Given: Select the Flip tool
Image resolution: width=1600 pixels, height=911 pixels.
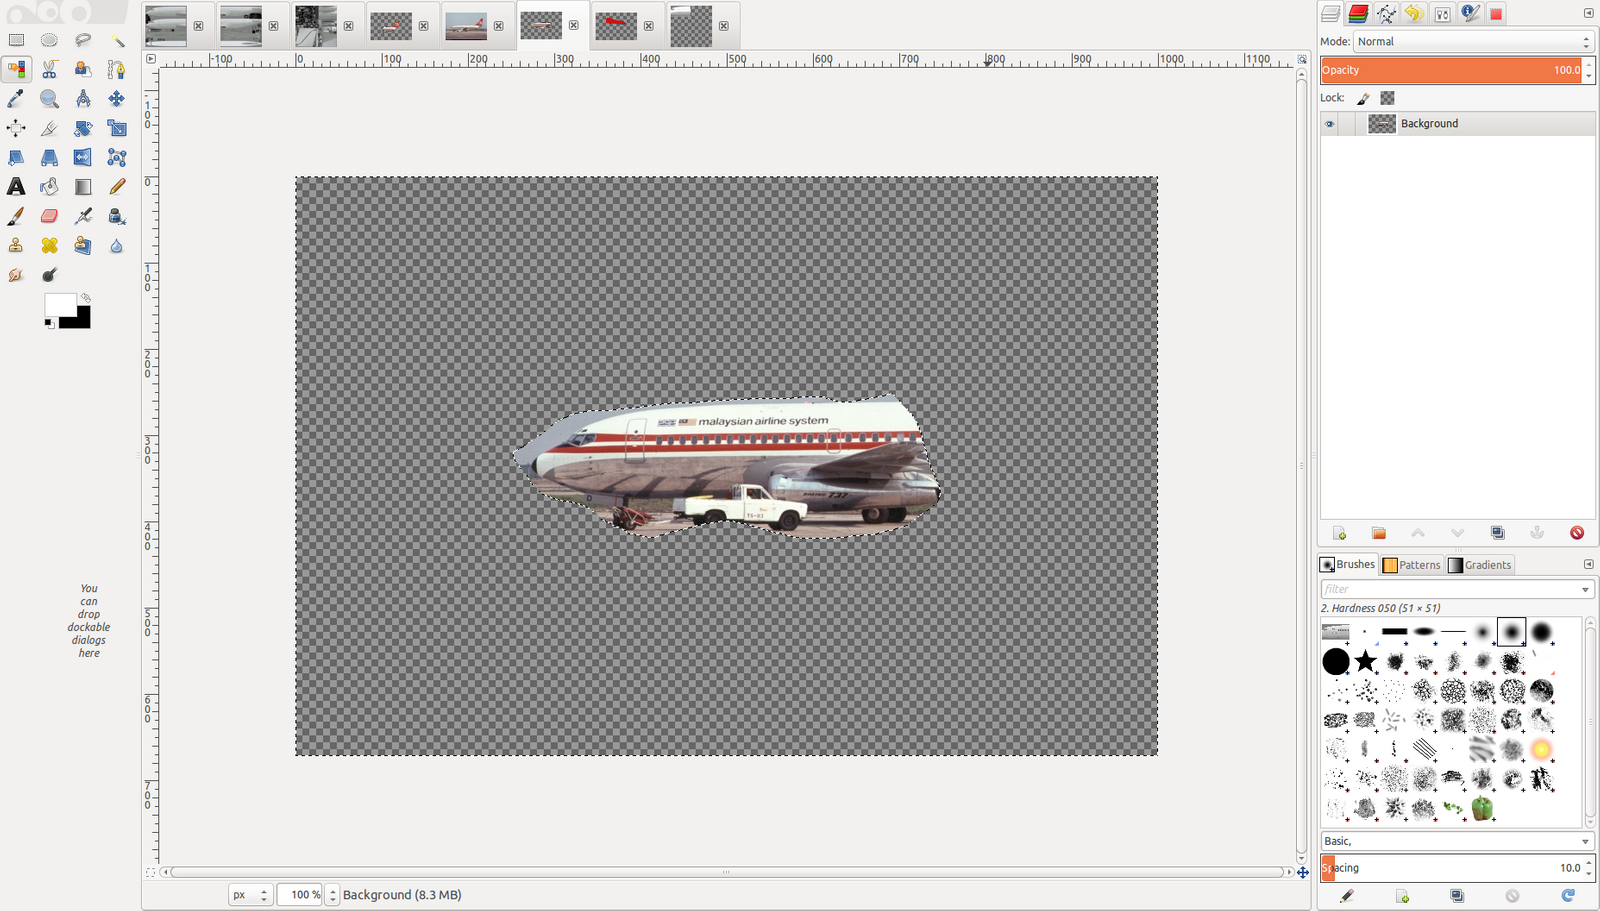Looking at the screenshot, I should [x=83, y=157].
